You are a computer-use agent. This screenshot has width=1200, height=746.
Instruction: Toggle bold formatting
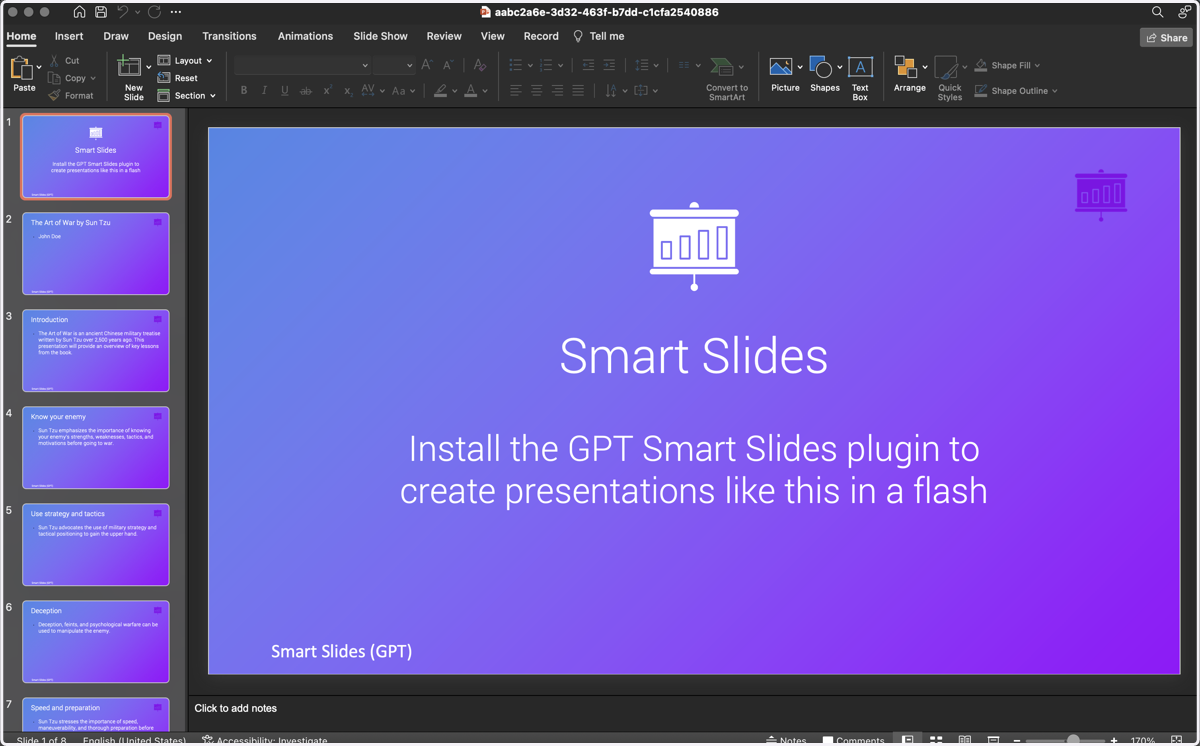coord(244,91)
